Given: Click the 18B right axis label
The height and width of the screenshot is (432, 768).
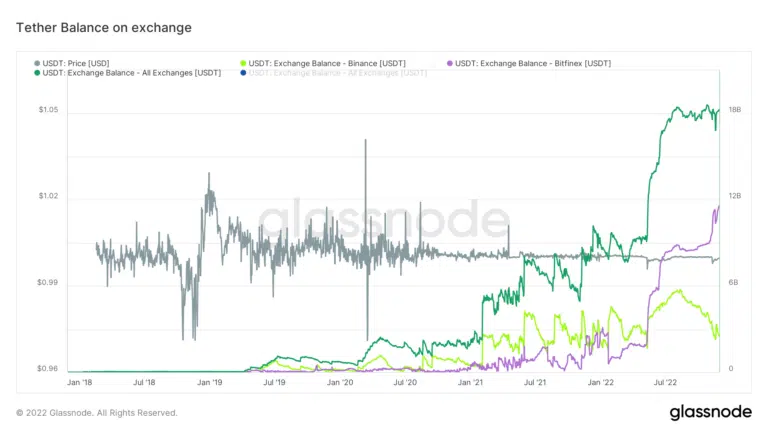Looking at the screenshot, I should 734,110.
